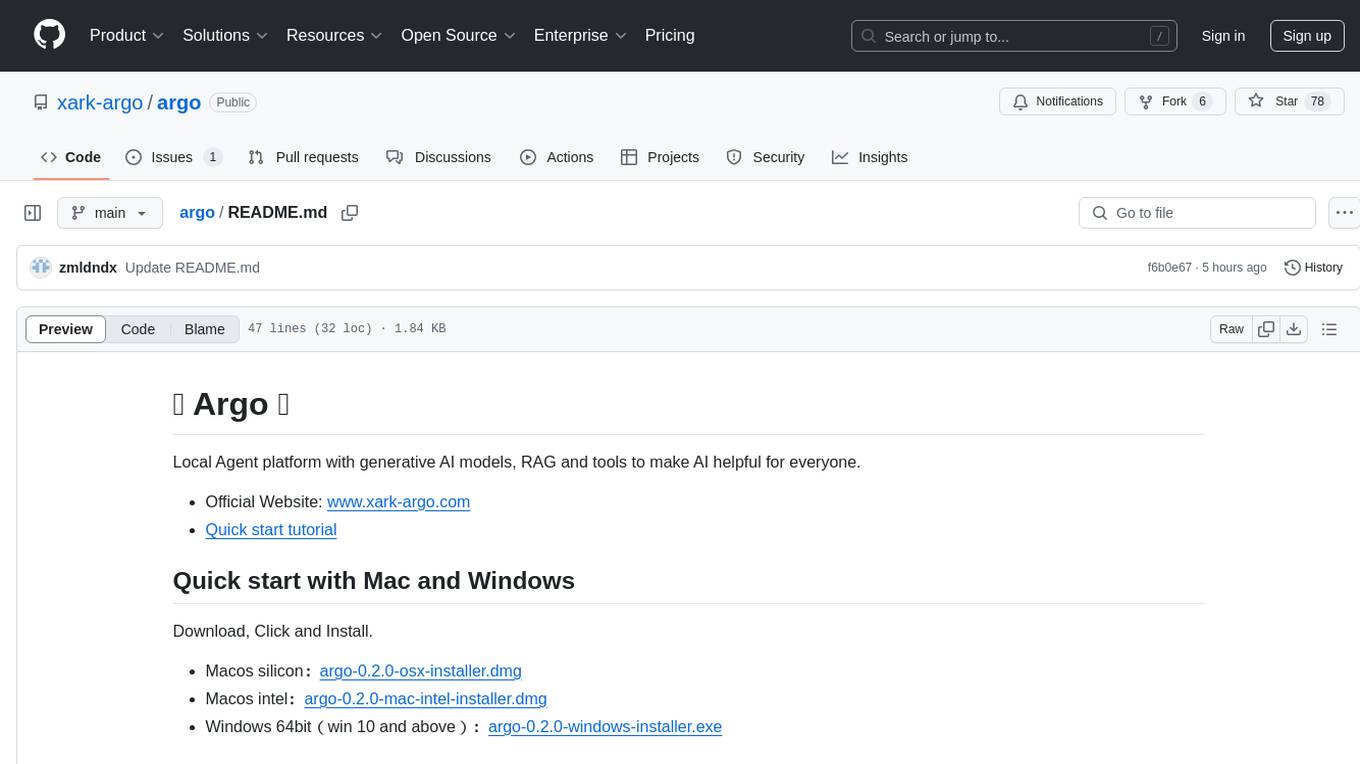
Task: Open the Discussions tab
Action: coord(439,157)
